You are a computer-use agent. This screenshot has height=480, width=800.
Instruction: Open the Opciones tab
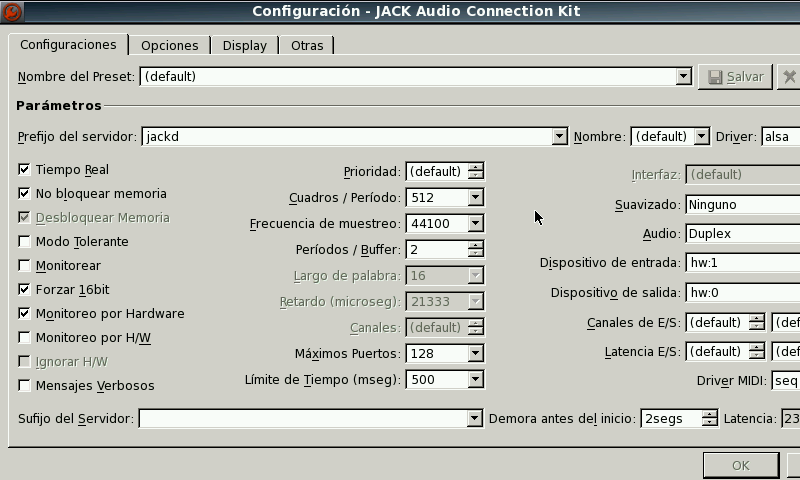tap(169, 45)
